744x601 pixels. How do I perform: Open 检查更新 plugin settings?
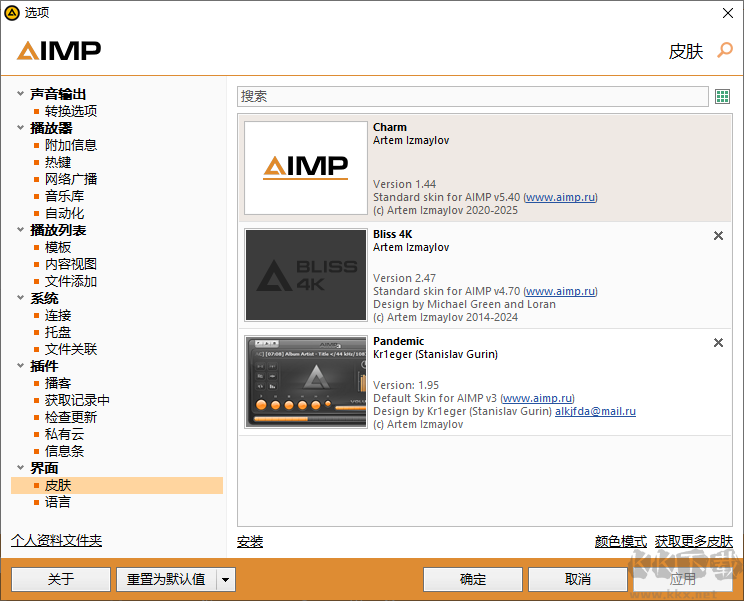point(71,417)
